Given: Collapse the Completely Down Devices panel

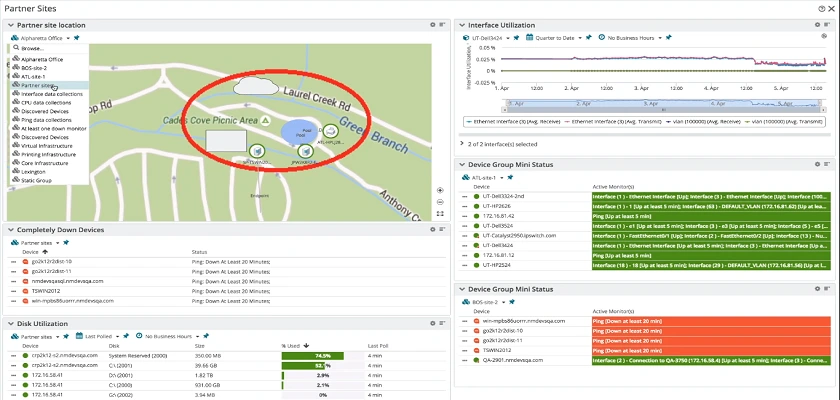Looking at the screenshot, I should tap(11, 229).
